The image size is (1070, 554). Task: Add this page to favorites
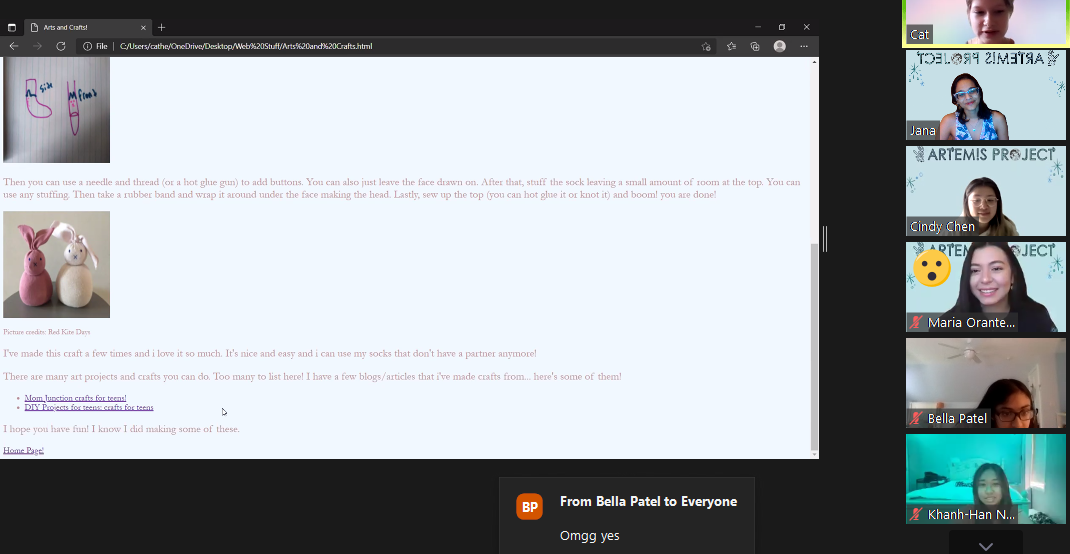point(706,46)
